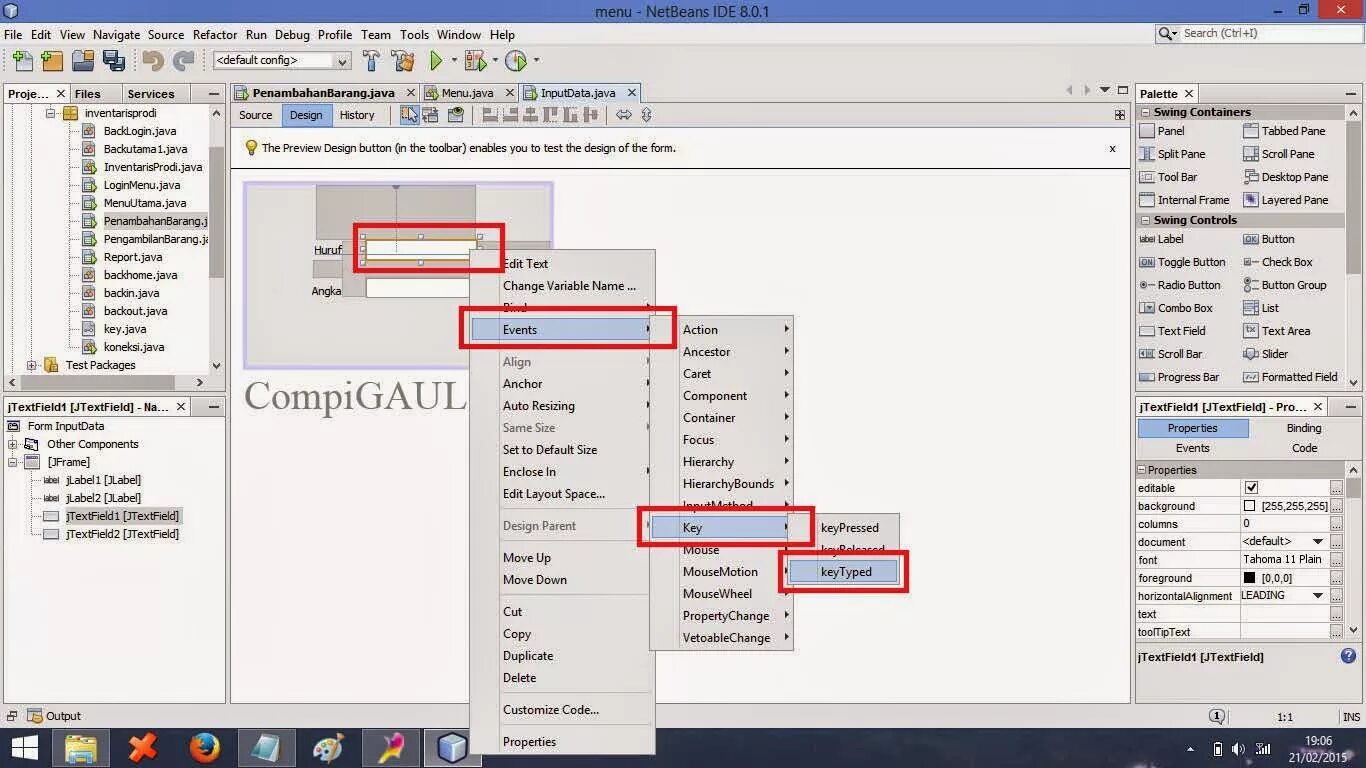Collapse the inventarisprodi package node
The width and height of the screenshot is (1366, 768).
pyautogui.click(x=50, y=113)
